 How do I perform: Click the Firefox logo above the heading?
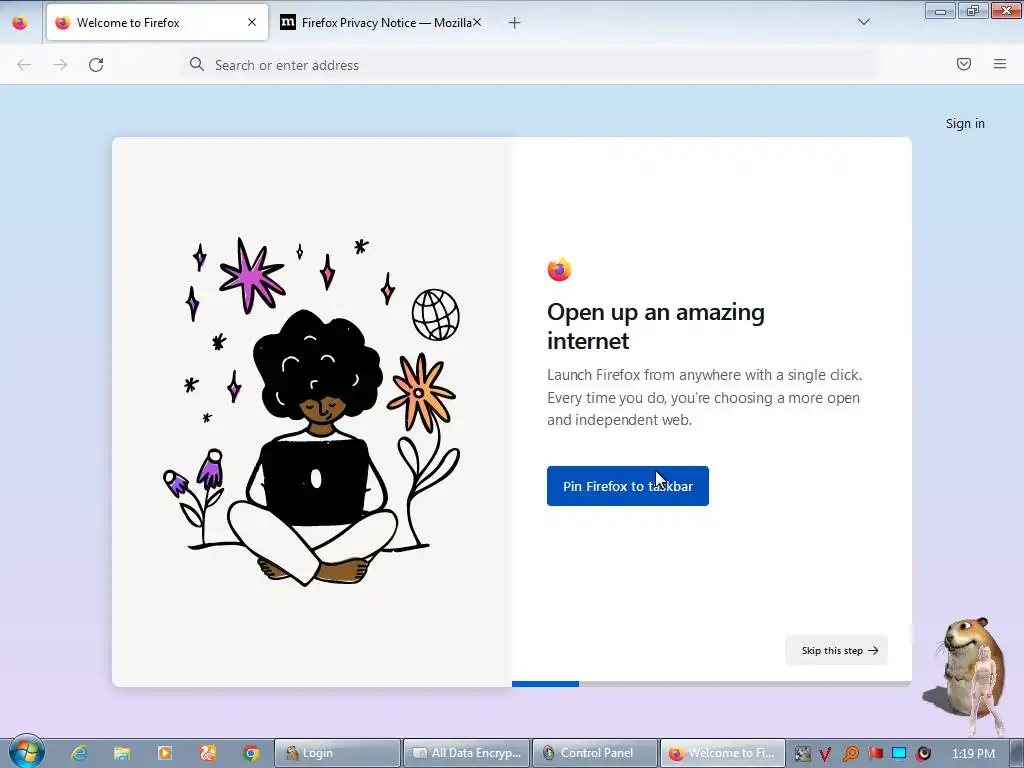click(560, 270)
